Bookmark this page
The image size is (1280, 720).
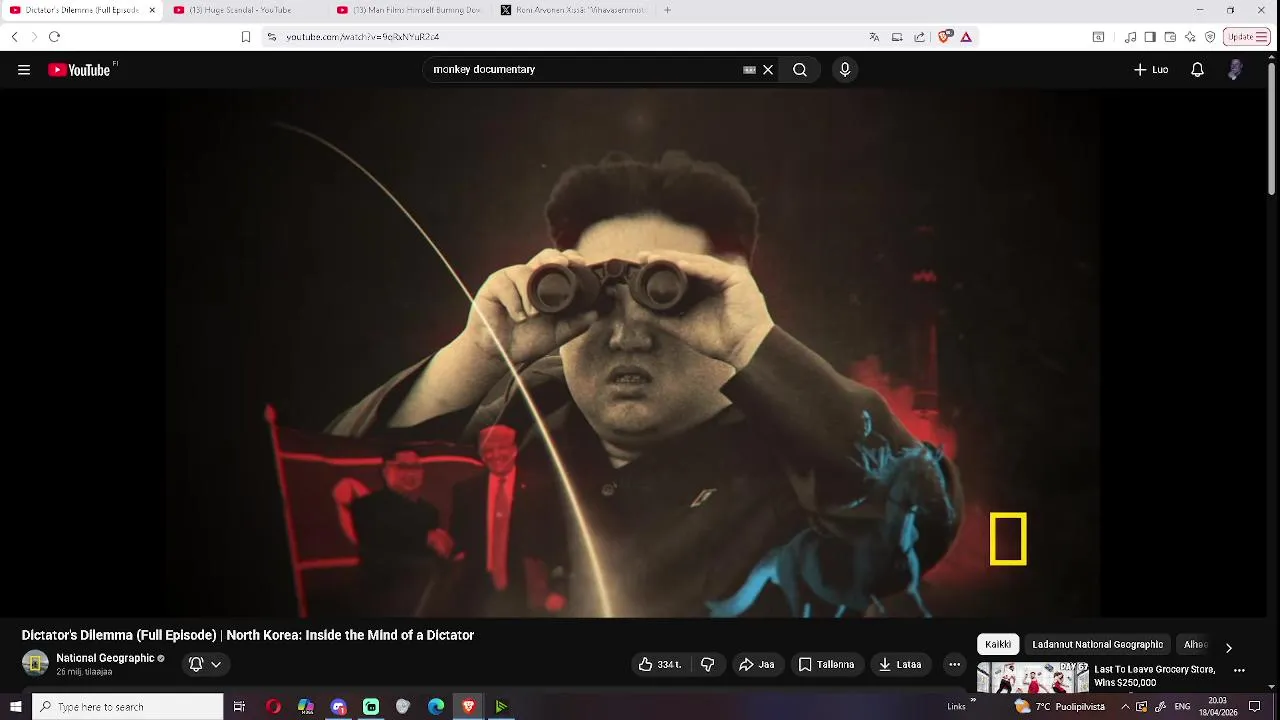(x=246, y=37)
